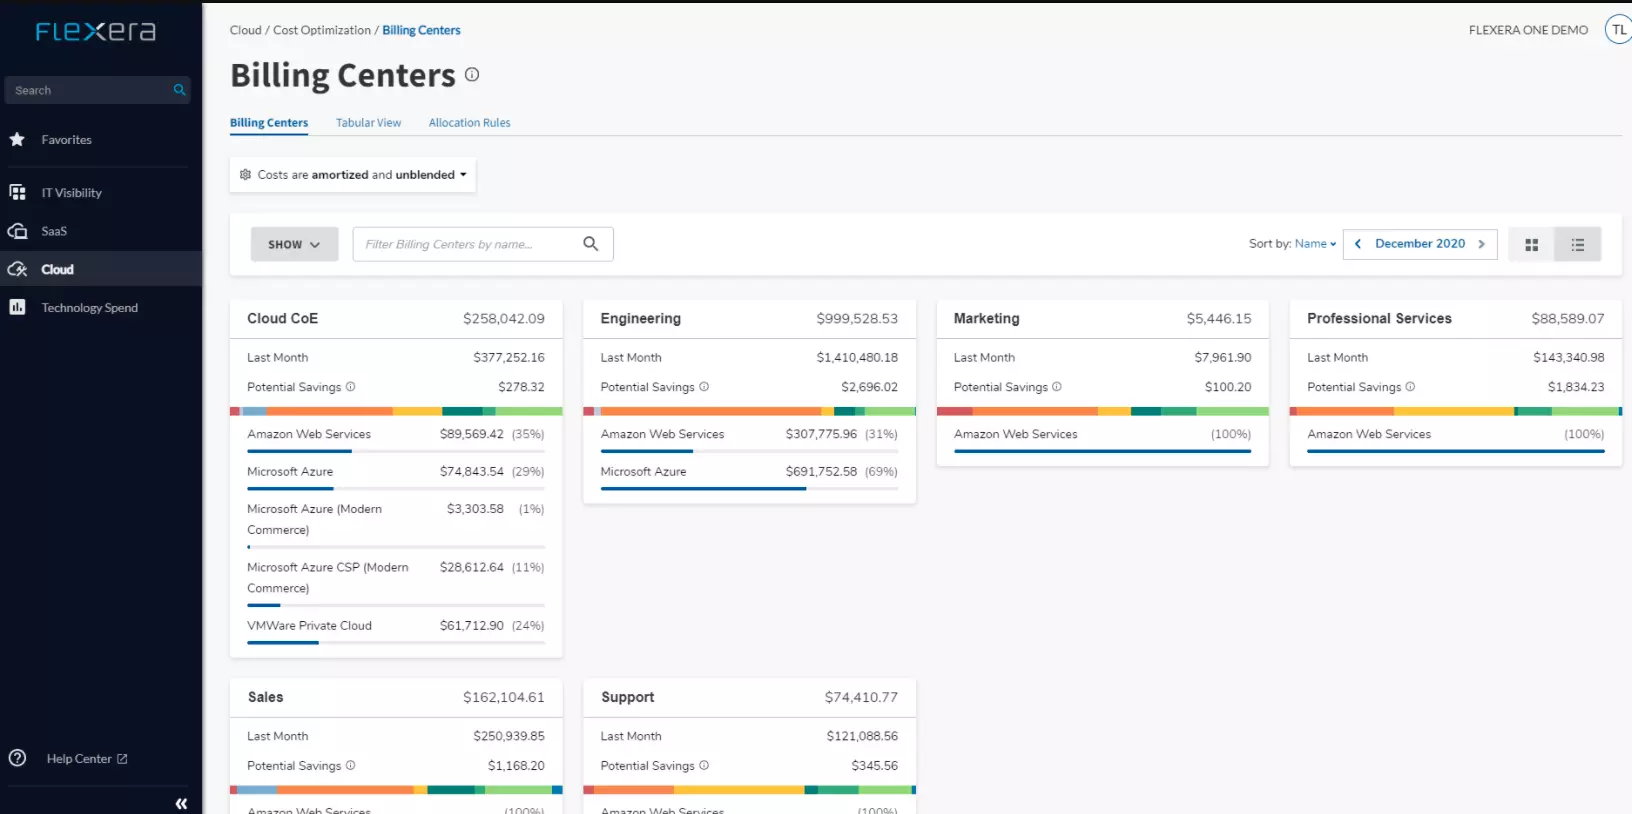Click Cloud CoE cost category color bar

click(396, 411)
